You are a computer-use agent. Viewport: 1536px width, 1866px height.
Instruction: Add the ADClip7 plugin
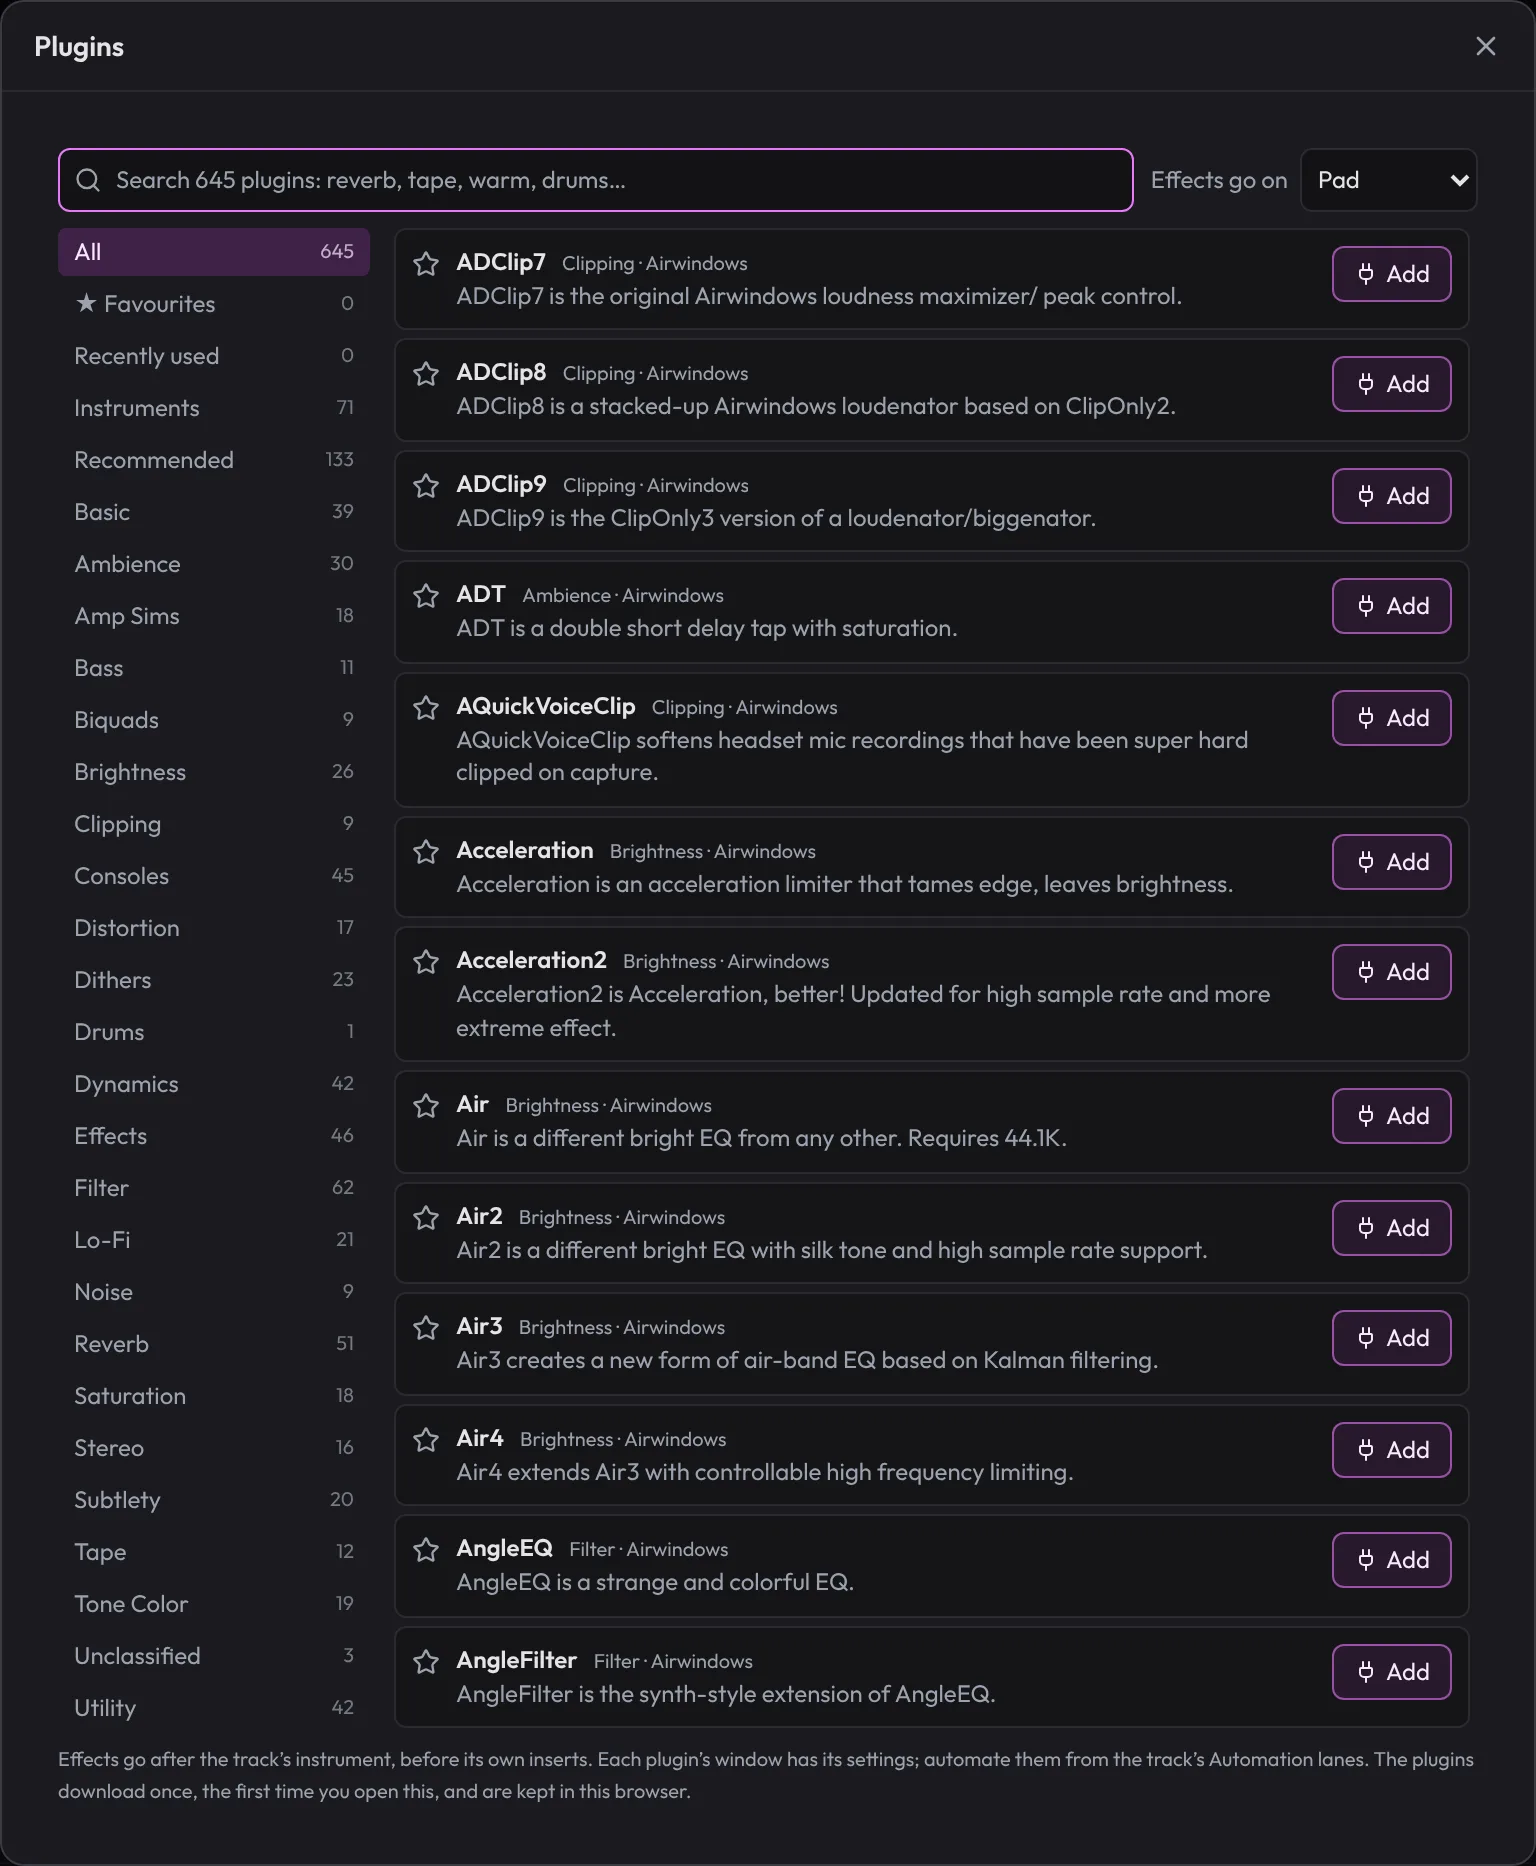[1391, 274]
